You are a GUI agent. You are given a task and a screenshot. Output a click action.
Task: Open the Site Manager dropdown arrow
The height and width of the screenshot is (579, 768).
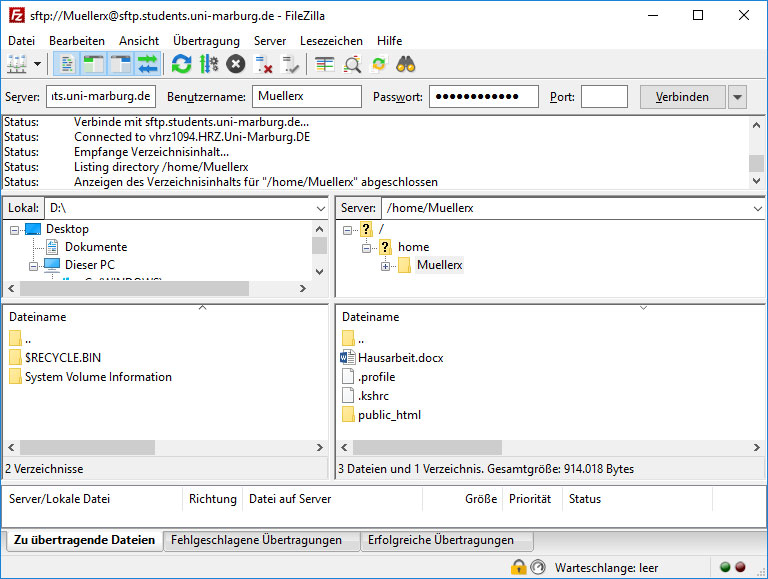(37, 64)
